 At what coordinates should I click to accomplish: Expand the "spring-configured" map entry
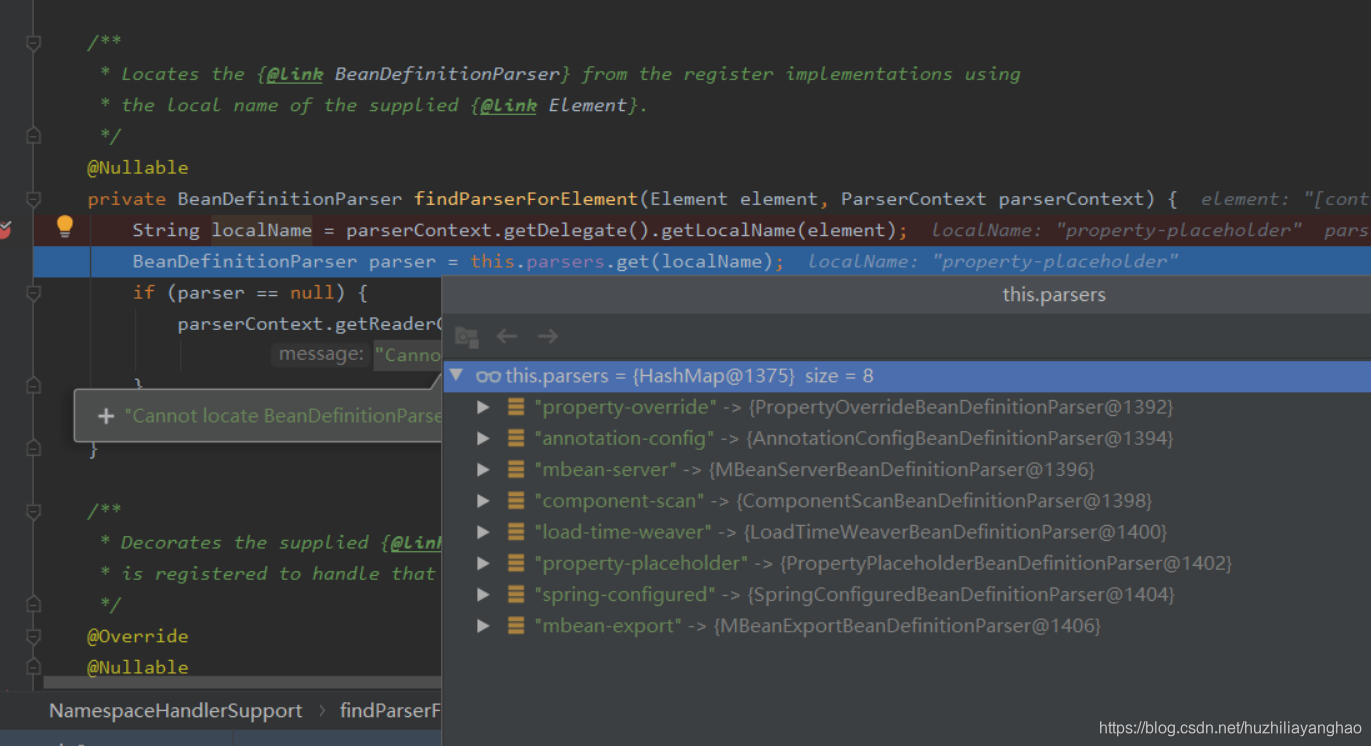pos(483,594)
